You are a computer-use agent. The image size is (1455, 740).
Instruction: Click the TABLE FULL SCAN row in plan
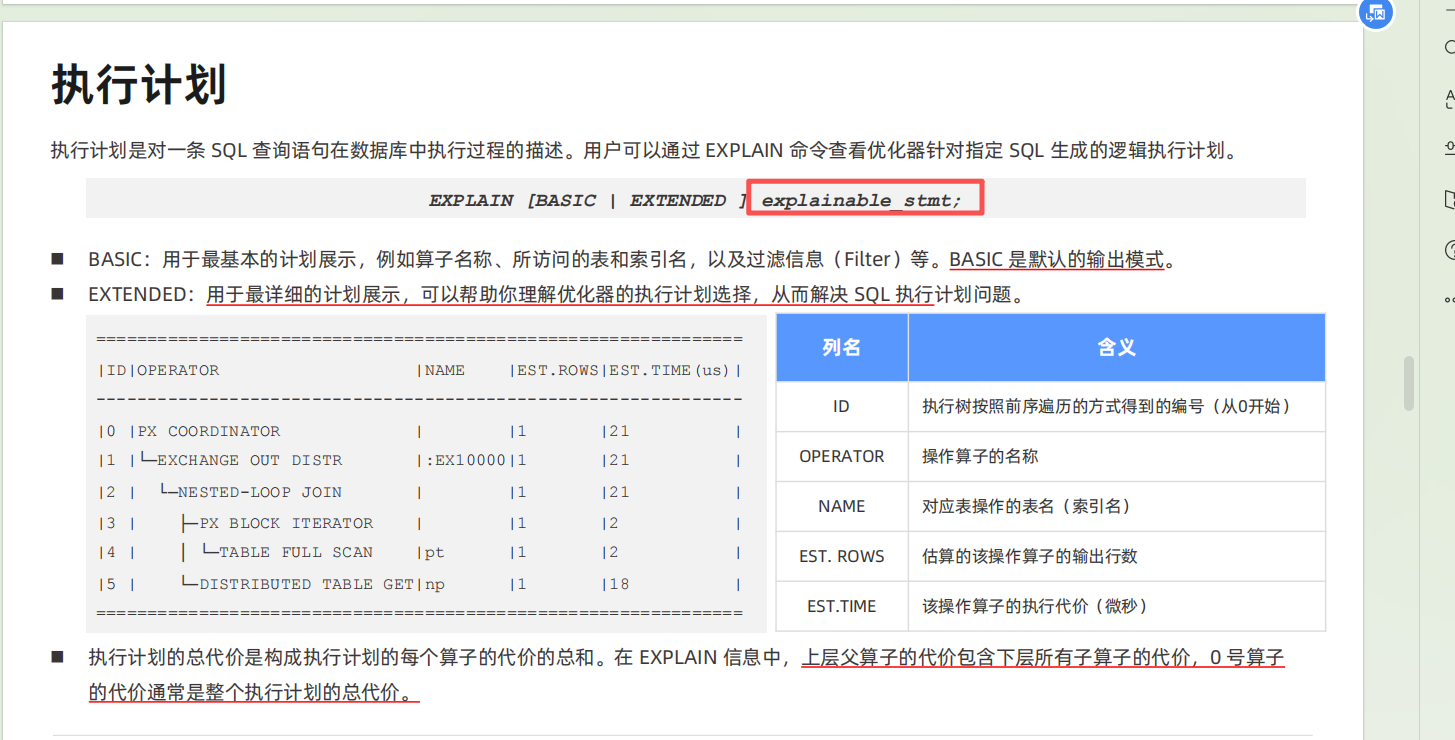[295, 552]
